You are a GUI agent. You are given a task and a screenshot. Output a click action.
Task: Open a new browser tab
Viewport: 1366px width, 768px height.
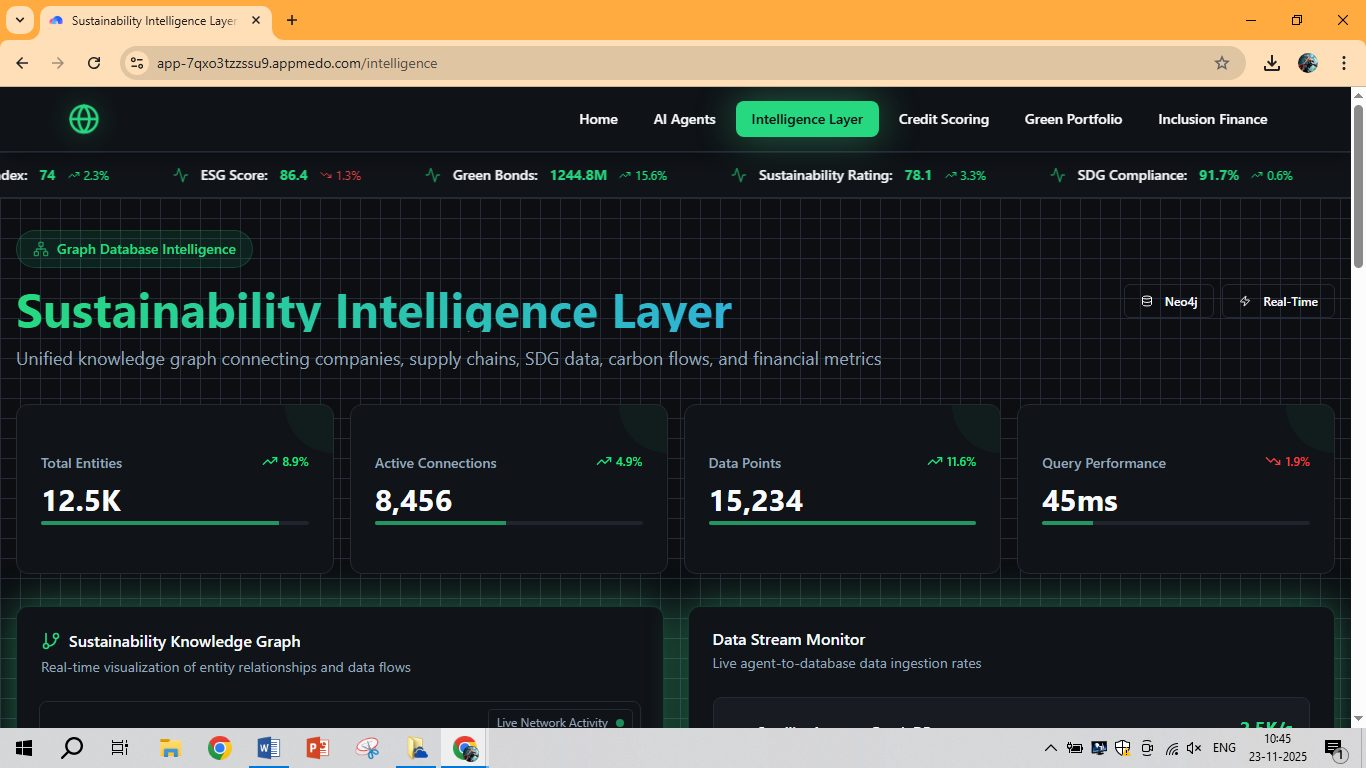point(292,20)
